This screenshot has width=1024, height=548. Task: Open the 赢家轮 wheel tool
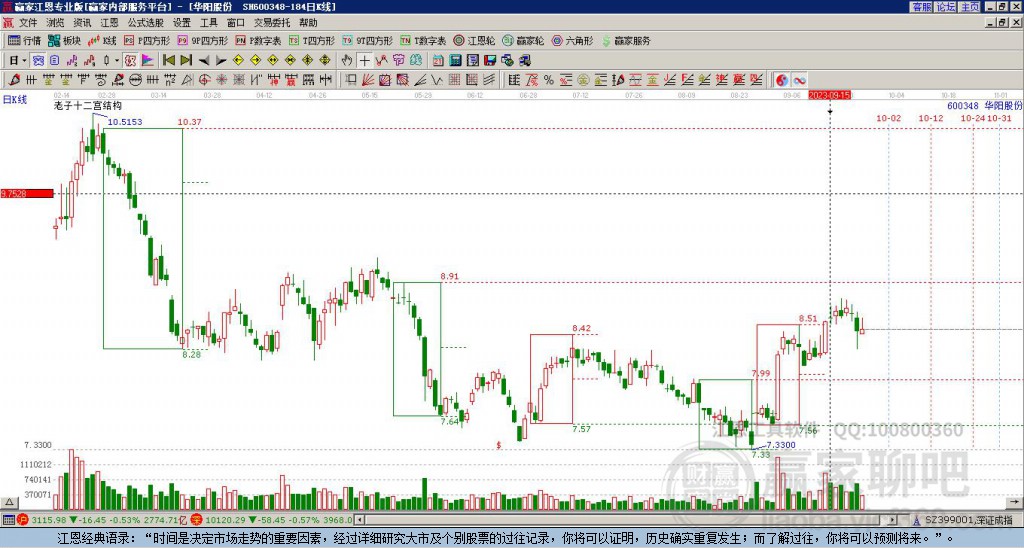(x=523, y=40)
